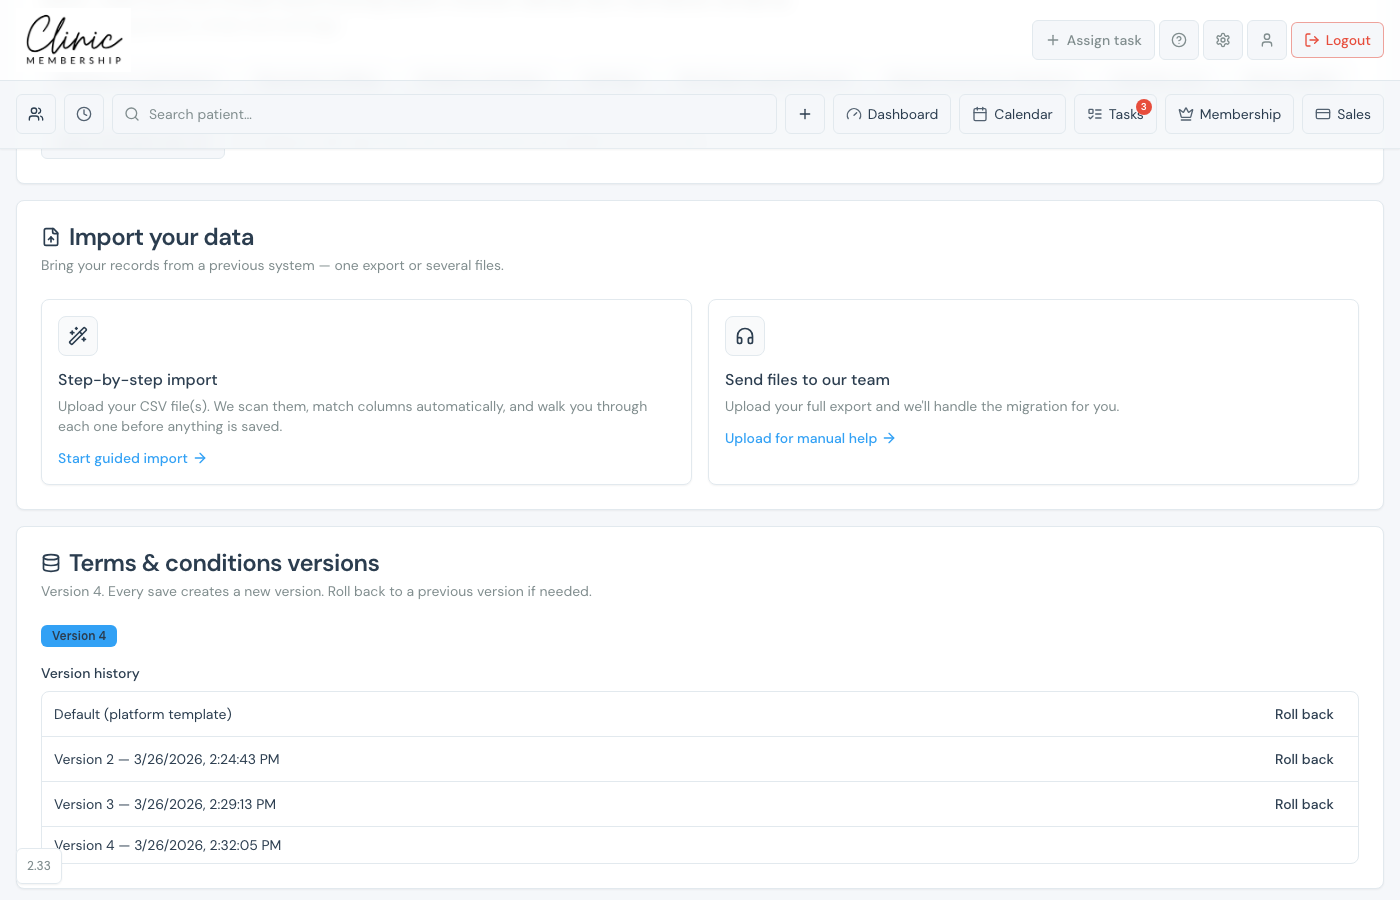Click 'Version 3 — 3/26/2026, 2:29:13 PM' text
The width and height of the screenshot is (1400, 900).
(165, 804)
